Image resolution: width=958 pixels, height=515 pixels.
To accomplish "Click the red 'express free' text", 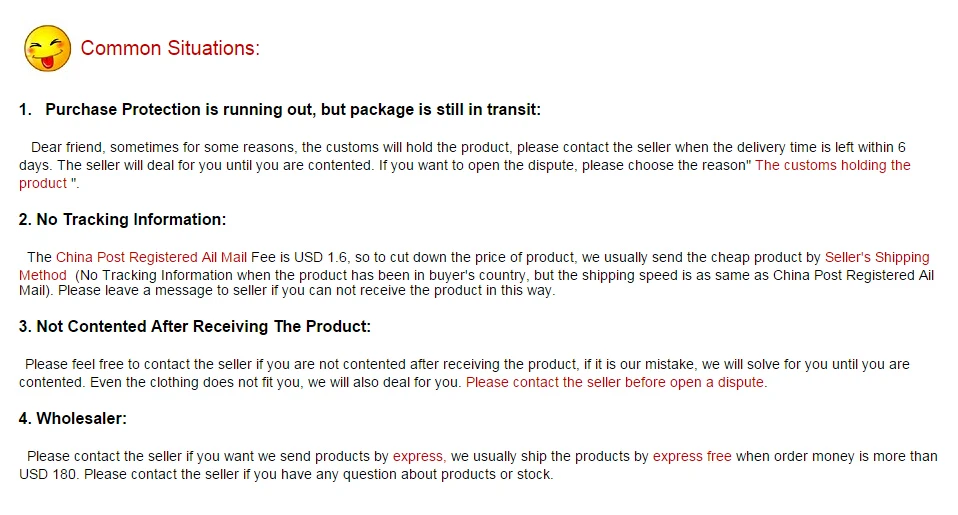I will (692, 456).
